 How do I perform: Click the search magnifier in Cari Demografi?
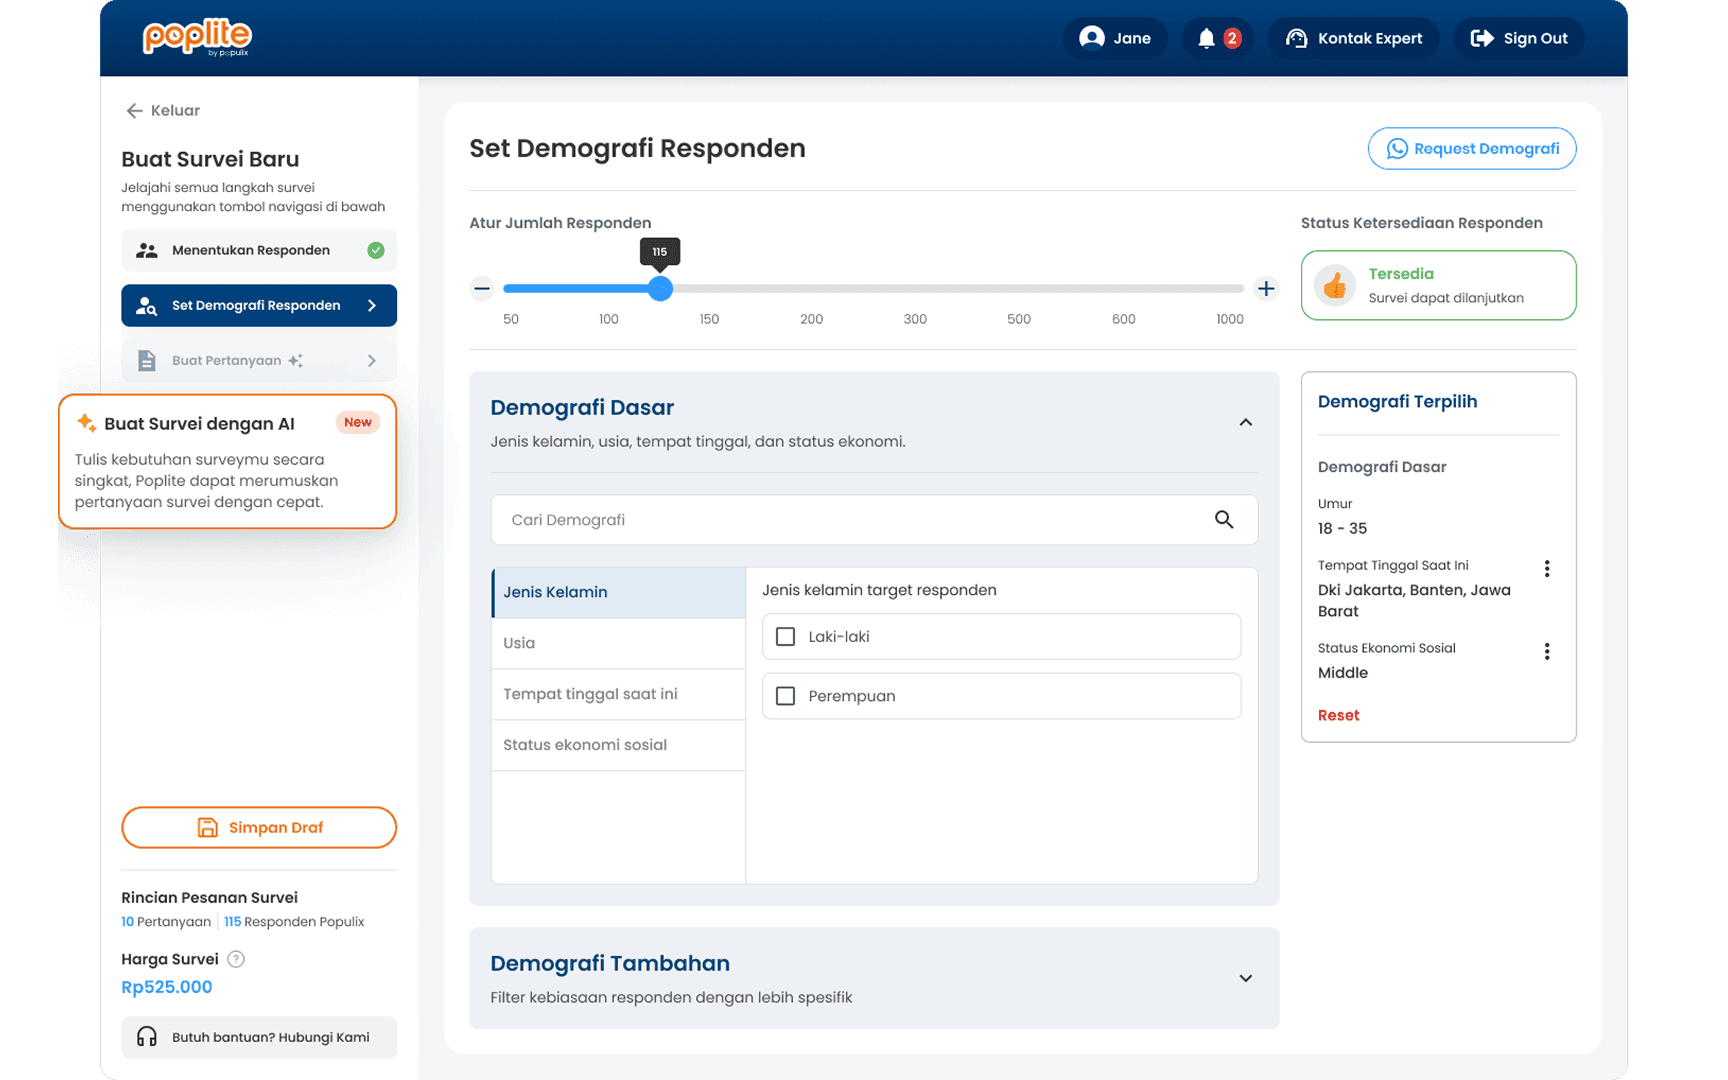pyautogui.click(x=1224, y=520)
